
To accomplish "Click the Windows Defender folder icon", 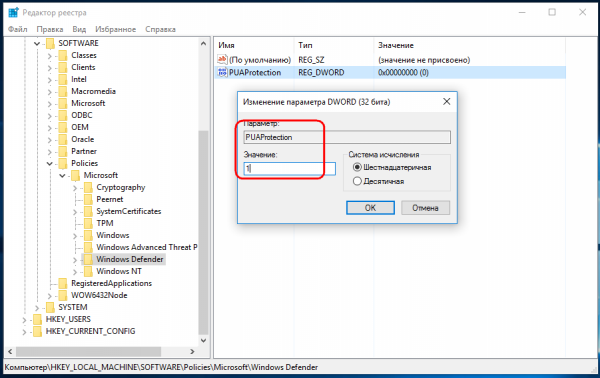I will click(x=88, y=259).
